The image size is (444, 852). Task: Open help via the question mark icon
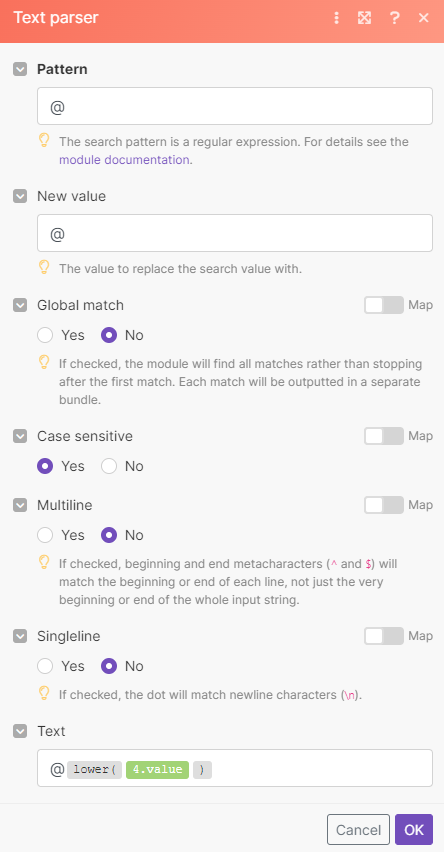point(395,18)
